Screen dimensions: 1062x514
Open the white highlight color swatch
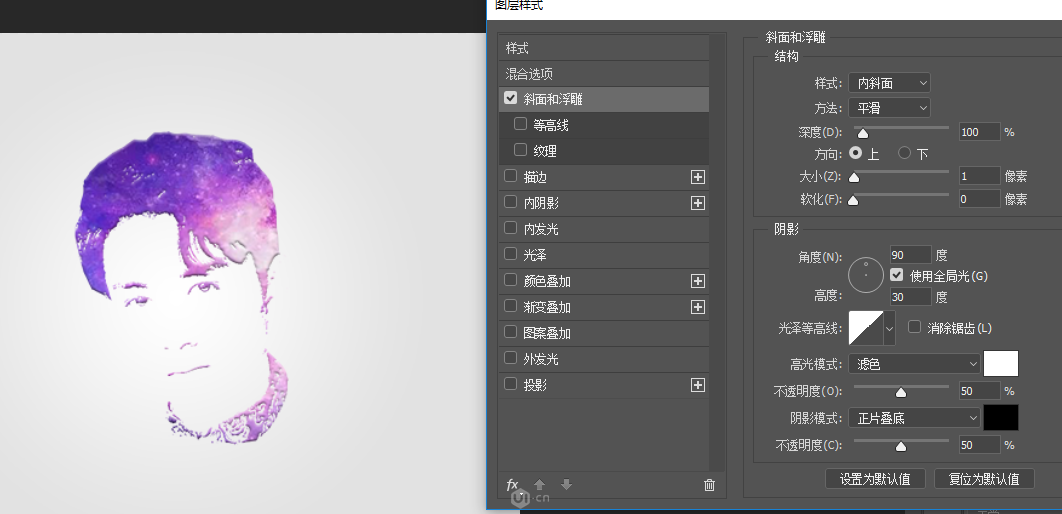pyautogui.click(x=1001, y=364)
